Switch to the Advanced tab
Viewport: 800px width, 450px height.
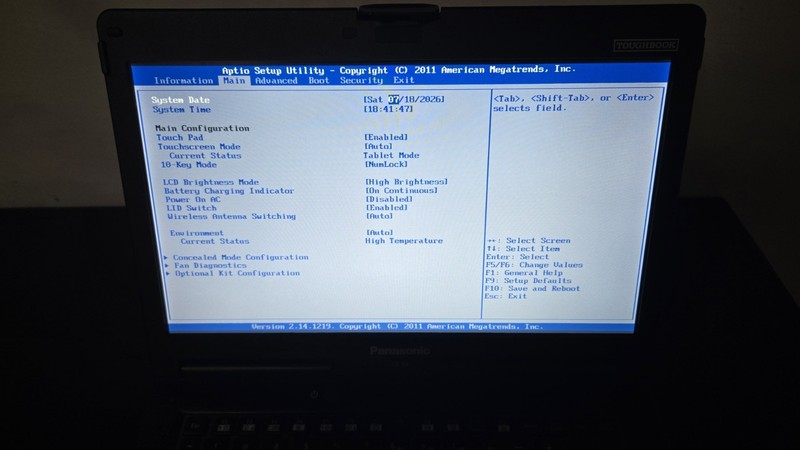276,81
